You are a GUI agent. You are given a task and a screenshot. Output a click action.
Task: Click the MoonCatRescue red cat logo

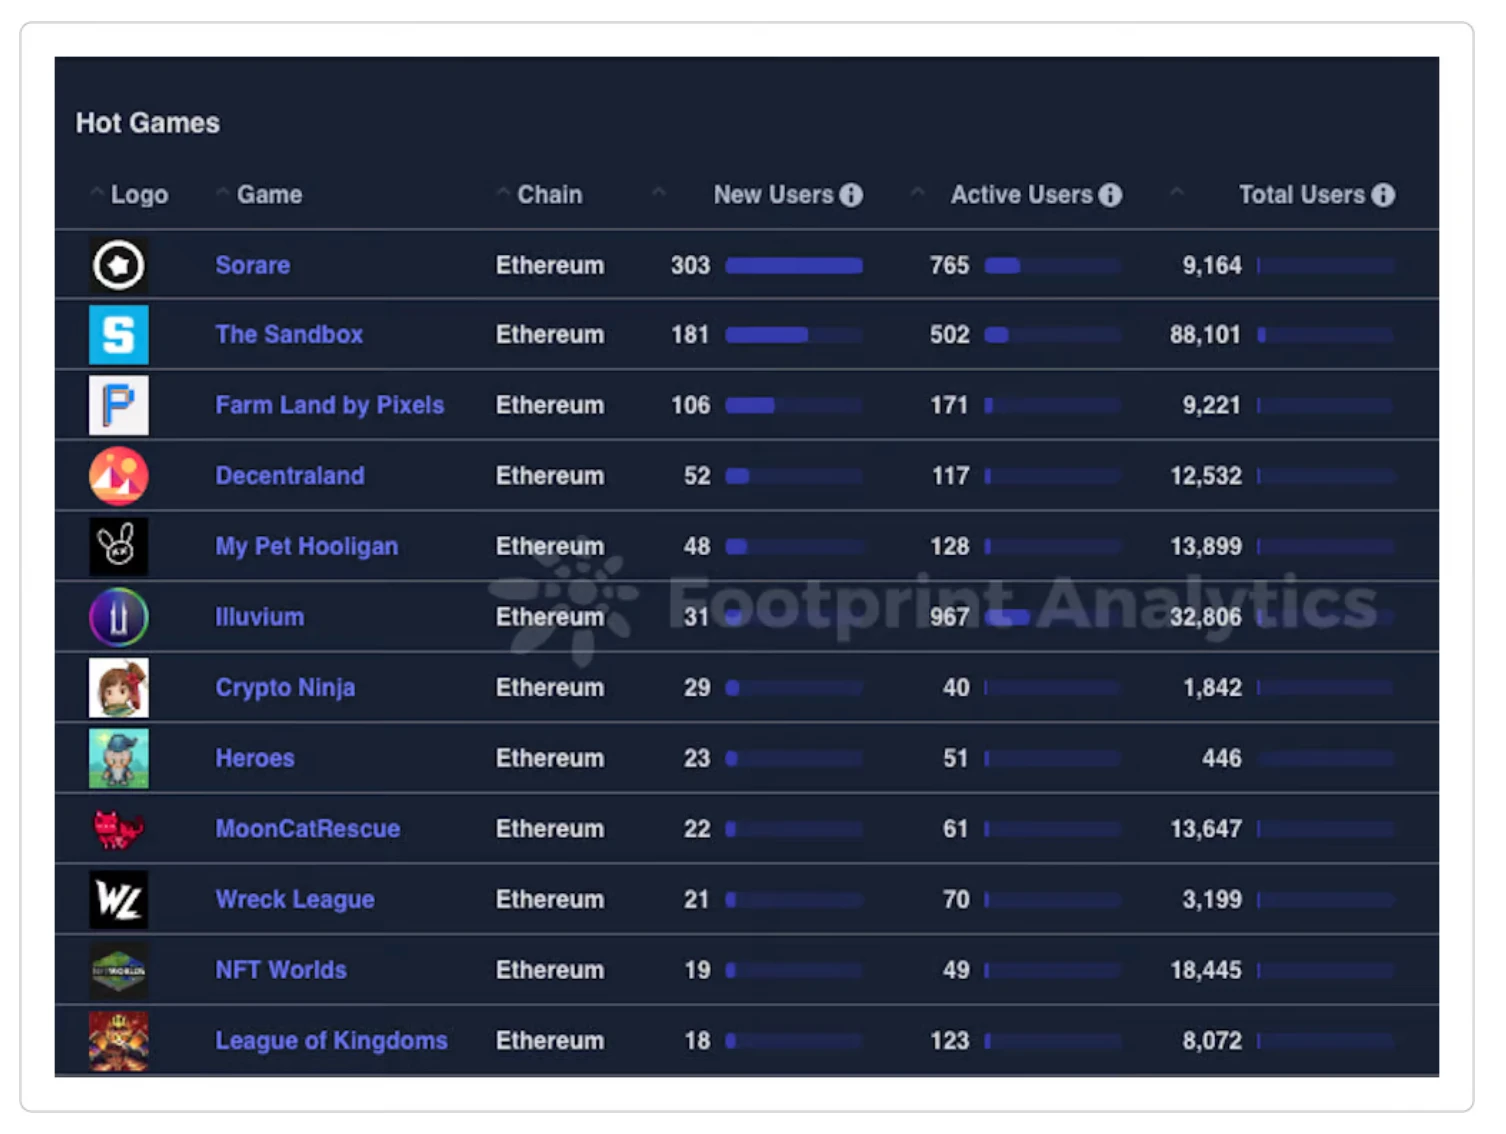tap(118, 829)
